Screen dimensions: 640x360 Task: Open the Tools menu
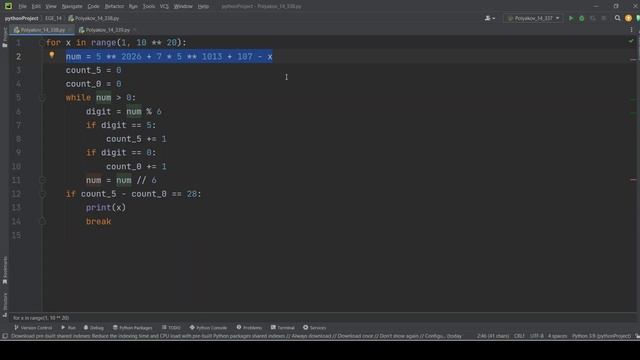tap(149, 7)
